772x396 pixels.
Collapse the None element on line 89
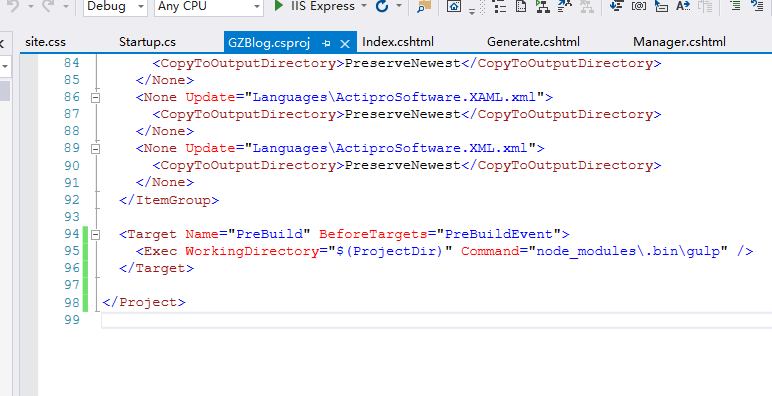click(96, 148)
